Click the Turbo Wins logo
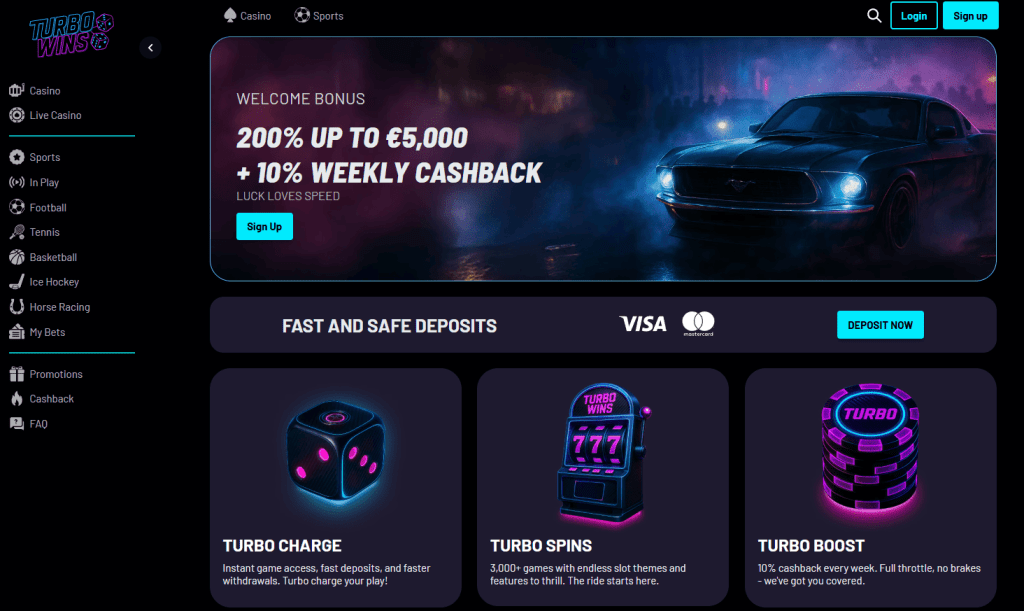The image size is (1024, 611). coord(71,34)
